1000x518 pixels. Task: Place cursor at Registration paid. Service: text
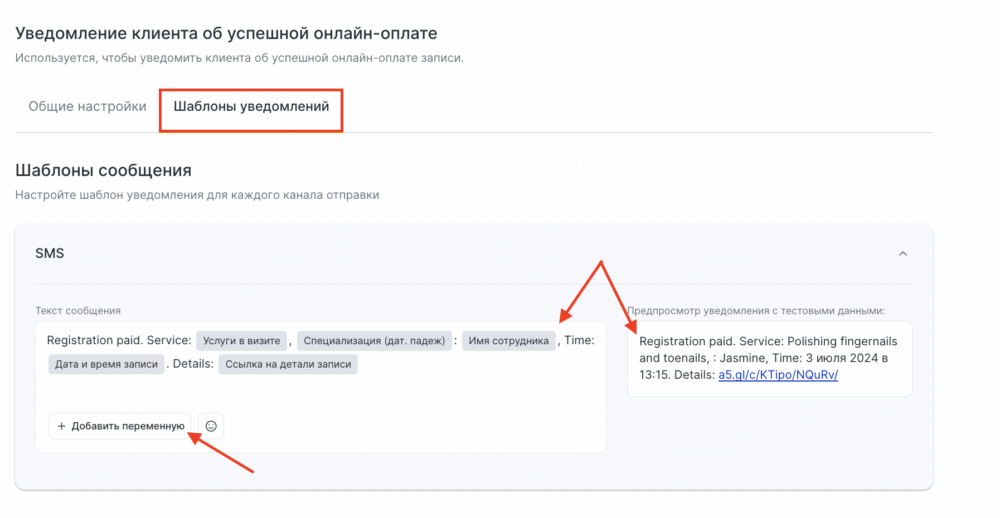pos(119,341)
